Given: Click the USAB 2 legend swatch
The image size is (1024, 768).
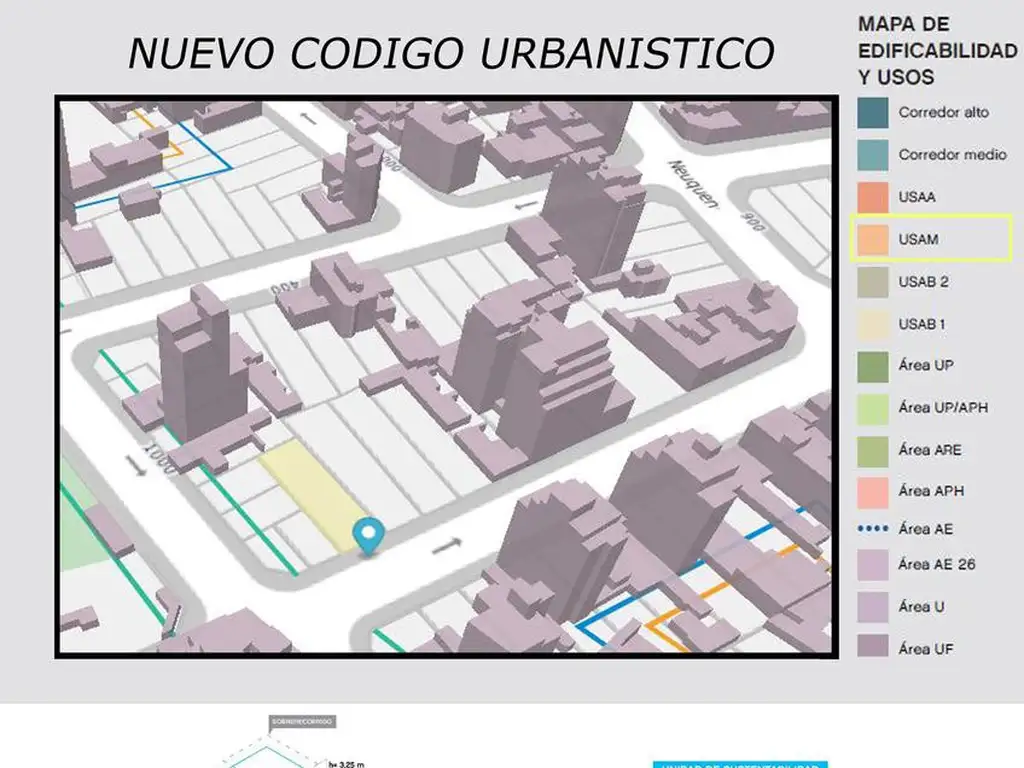Looking at the screenshot, I should pos(872,282).
